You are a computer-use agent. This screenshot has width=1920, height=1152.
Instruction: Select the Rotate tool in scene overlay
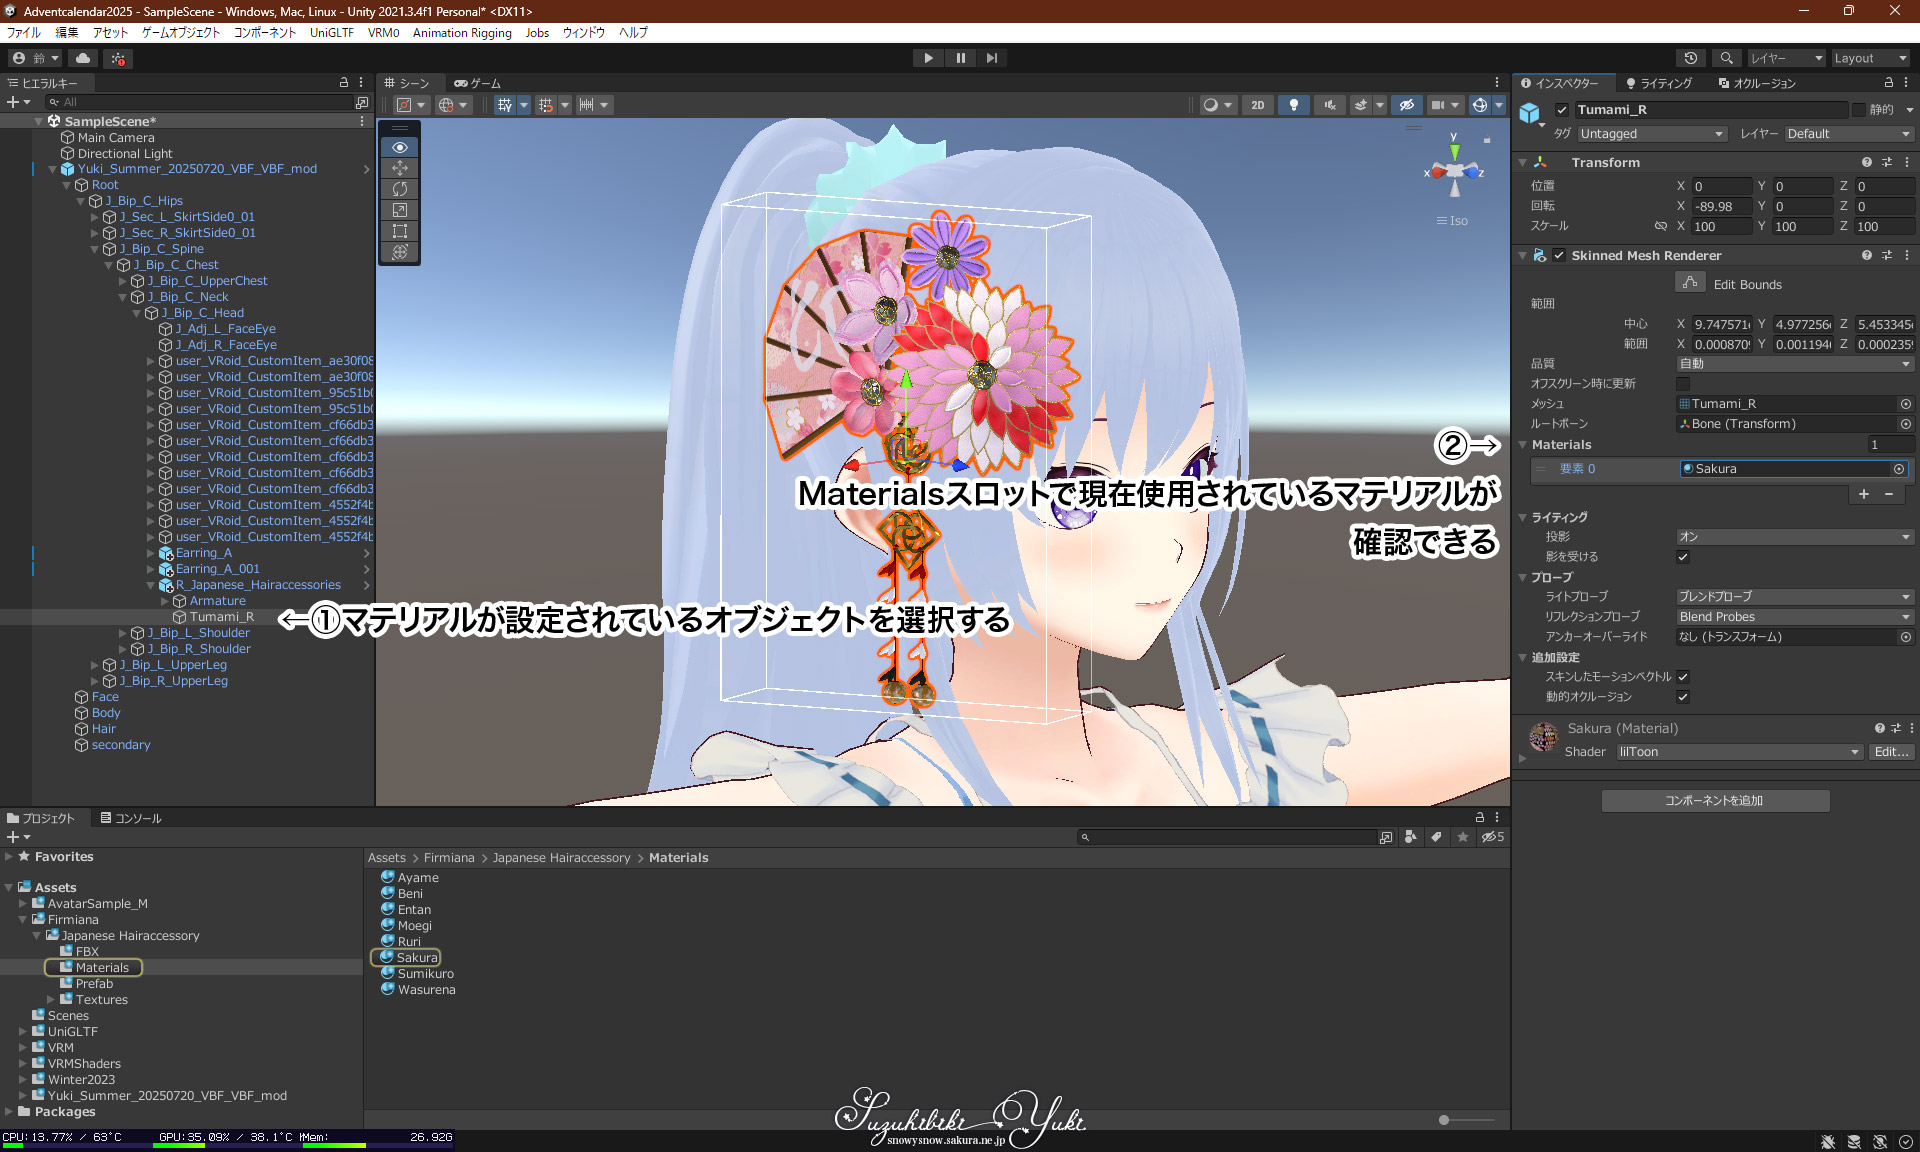pos(400,189)
